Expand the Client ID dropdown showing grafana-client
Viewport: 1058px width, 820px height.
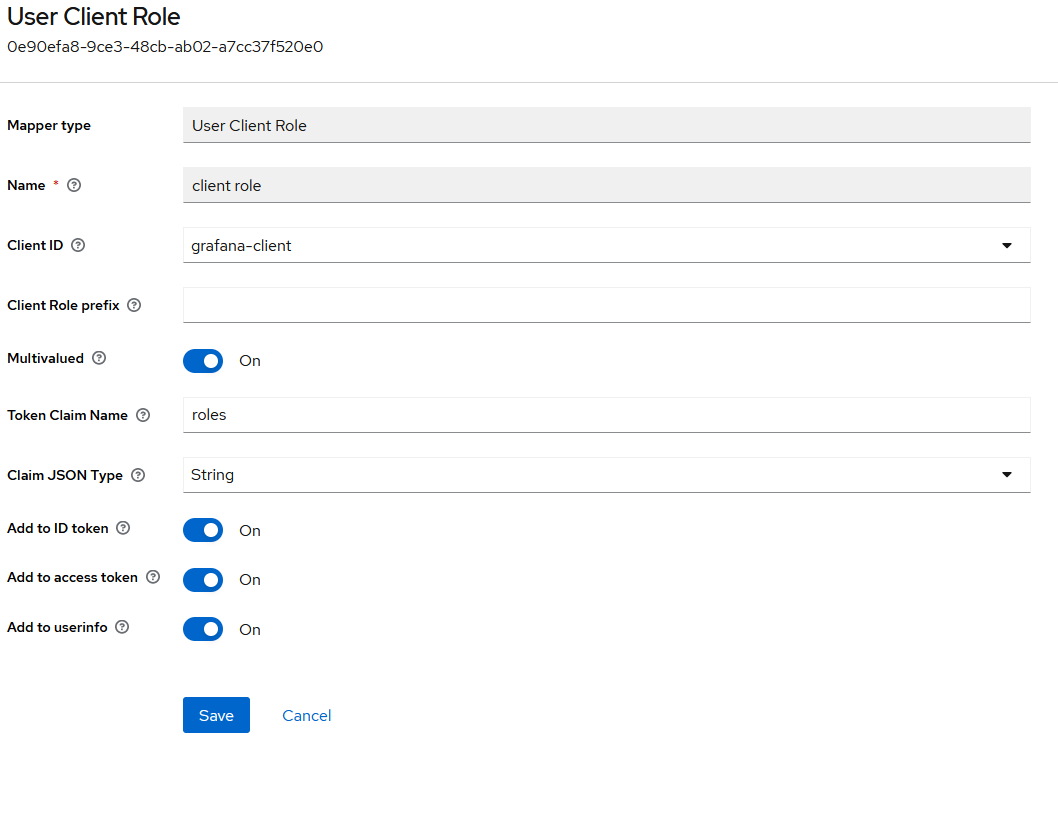606,245
